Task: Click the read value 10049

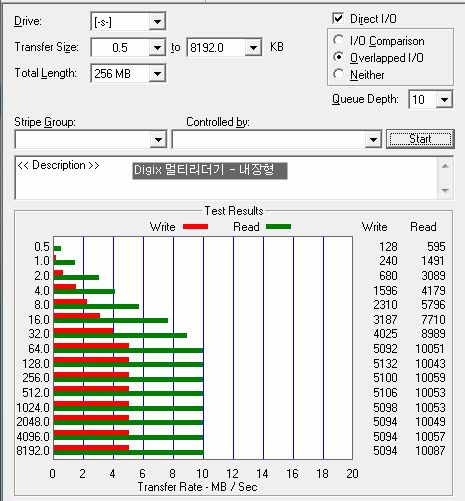Action: point(430,422)
